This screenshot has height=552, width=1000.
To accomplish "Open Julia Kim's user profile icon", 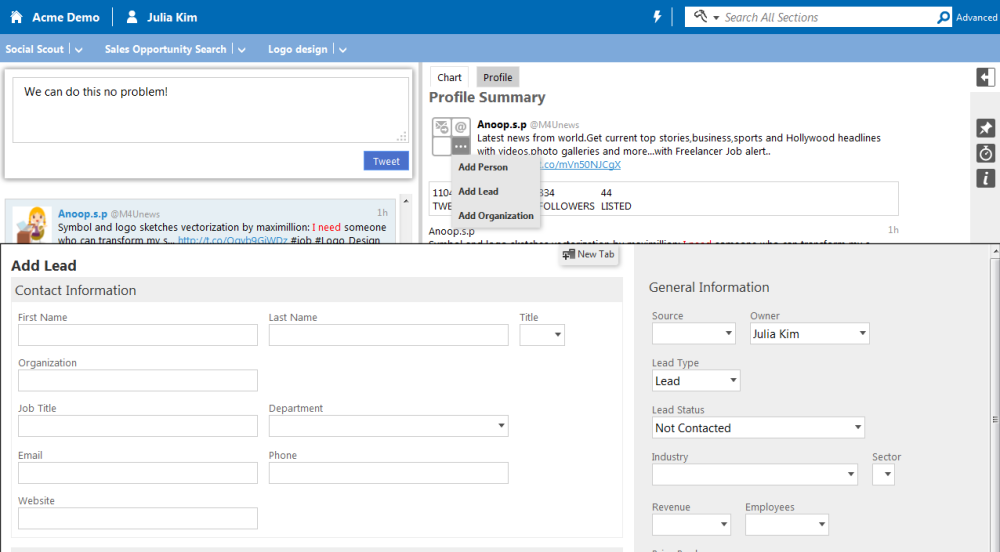I will click(131, 17).
